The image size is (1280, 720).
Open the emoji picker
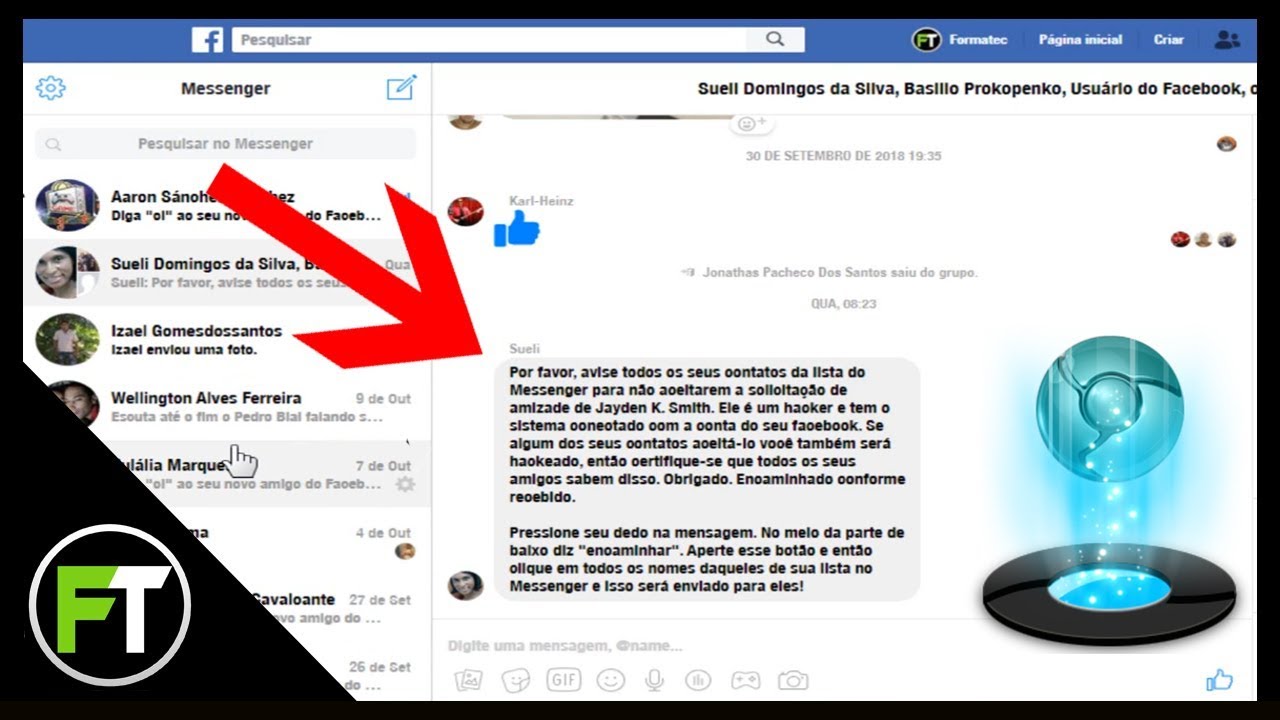610,680
